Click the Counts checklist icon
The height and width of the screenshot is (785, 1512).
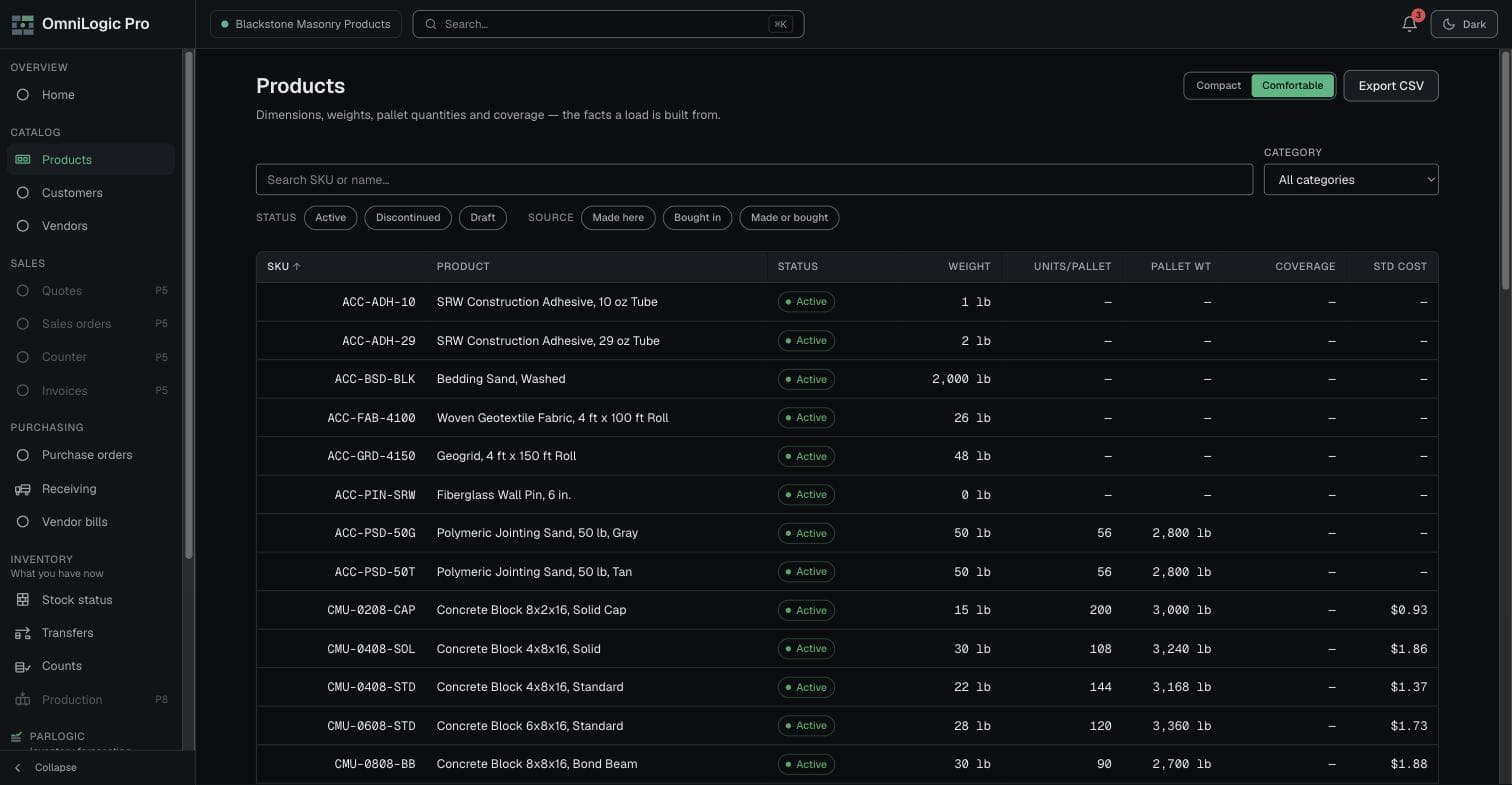click(x=23, y=666)
